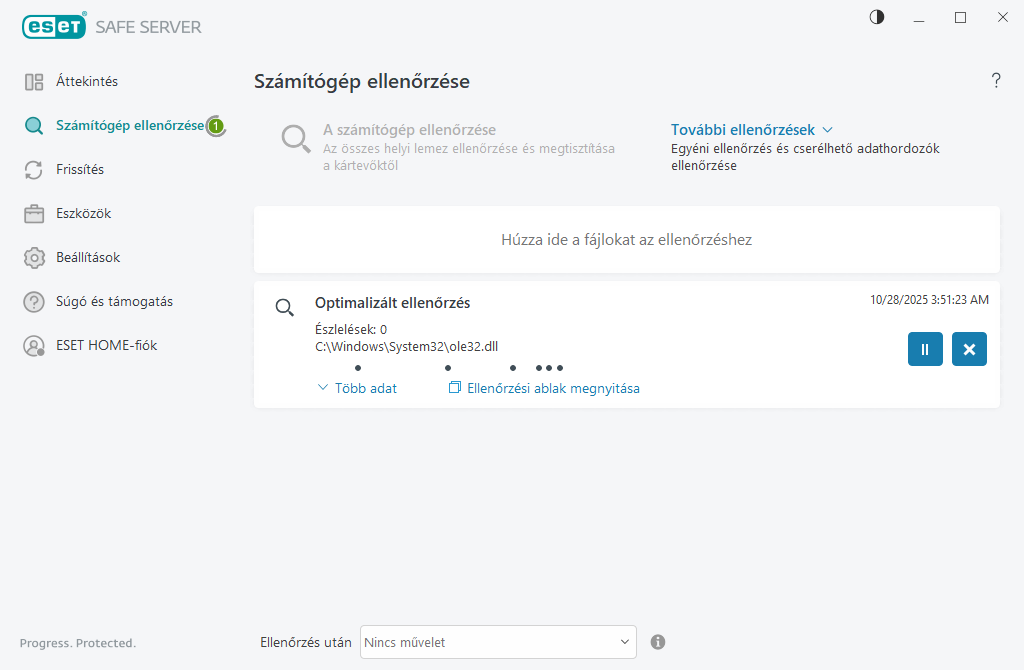Click the info icon beside Ellenőrzés után

tap(658, 642)
